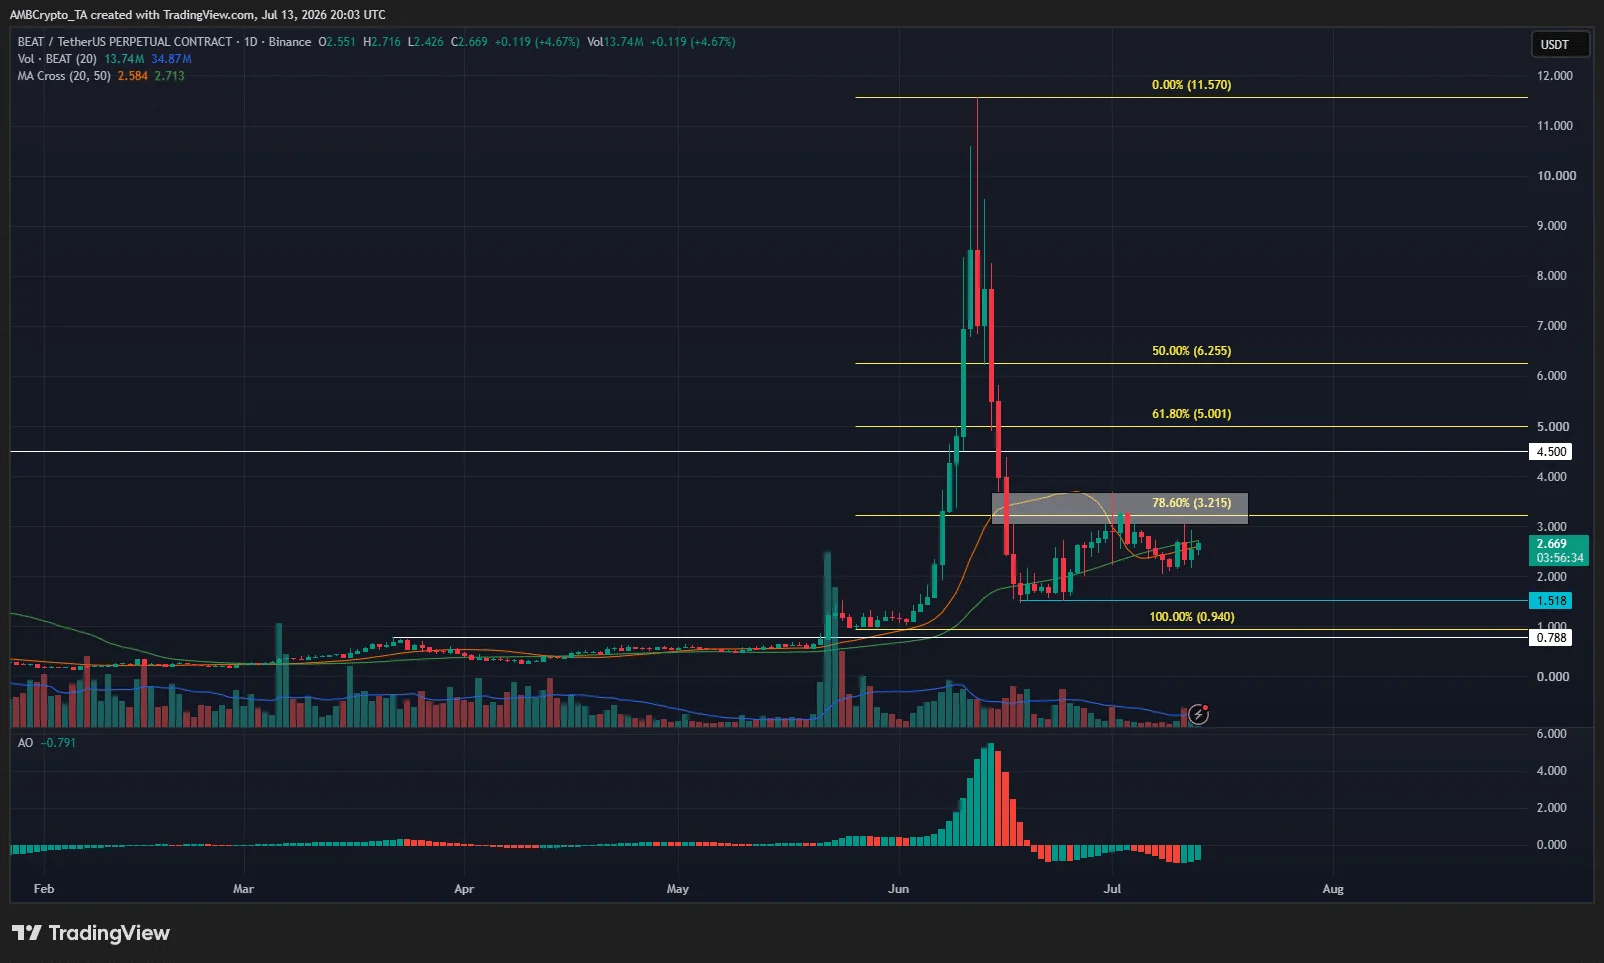Click the 12.000 price scale value
The width and height of the screenshot is (1604, 963).
(1555, 76)
